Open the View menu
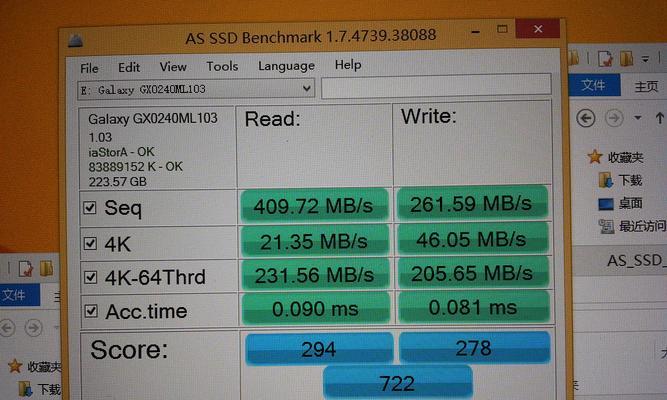 (173, 67)
